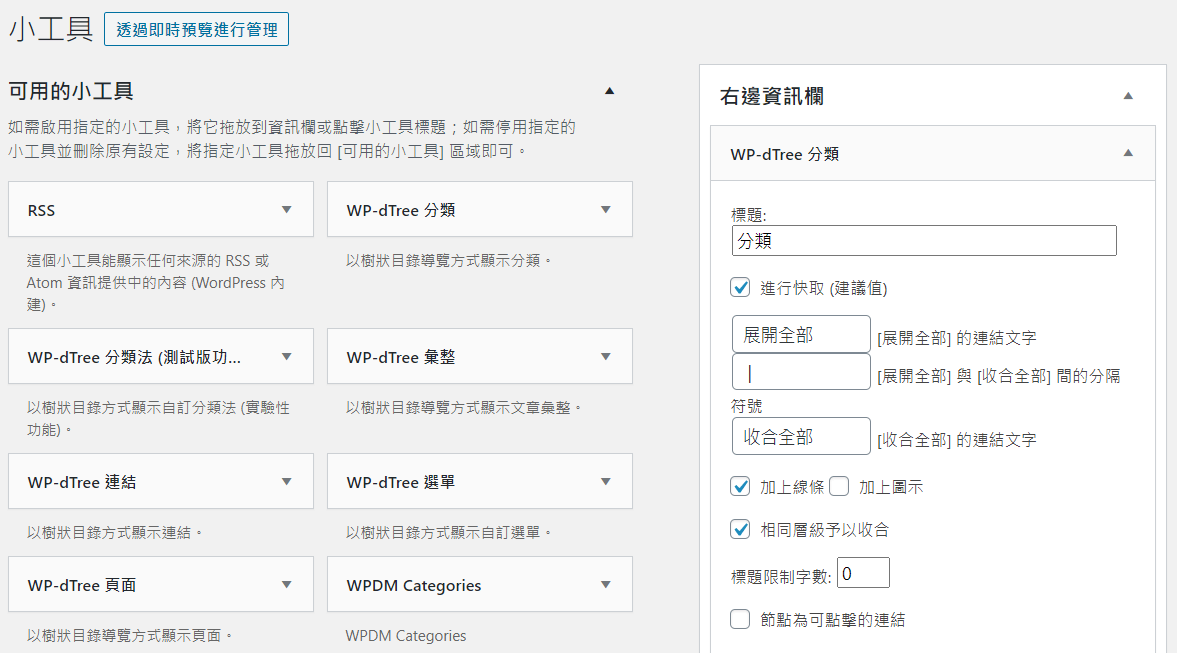Select the WP-dTree 頁面 widget title
Image resolution: width=1177 pixels, height=653 pixels.
[x=82, y=585]
